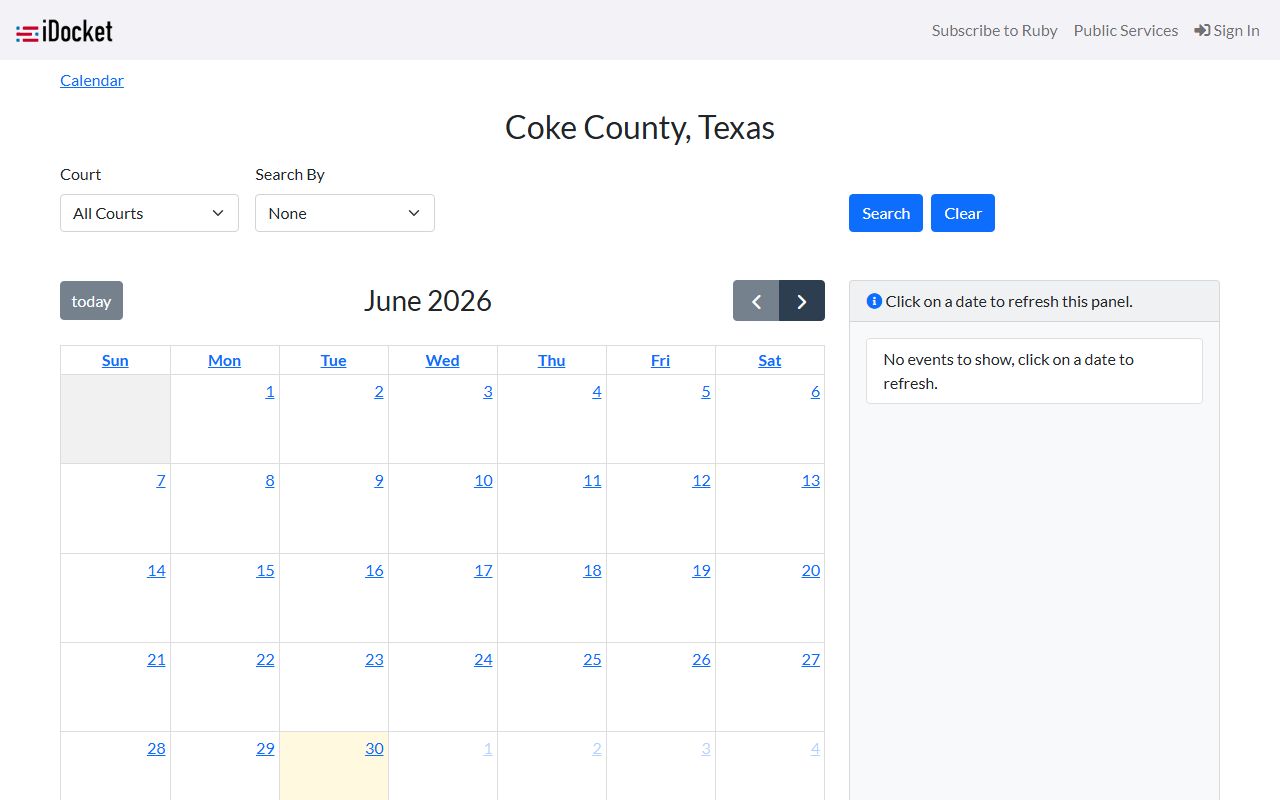The width and height of the screenshot is (1280, 800).
Task: Jump to today with the today button
Action: pos(91,301)
